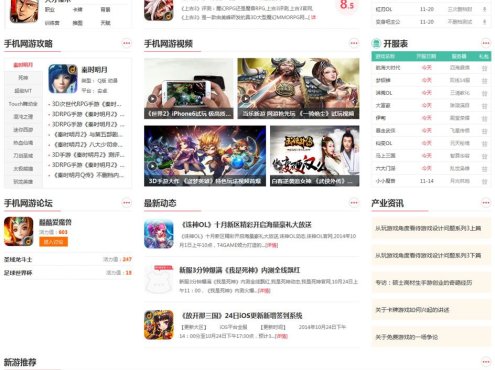The image size is (495, 370).
Task: Select the 死神 guide tab
Action: pyautogui.click(x=23, y=78)
